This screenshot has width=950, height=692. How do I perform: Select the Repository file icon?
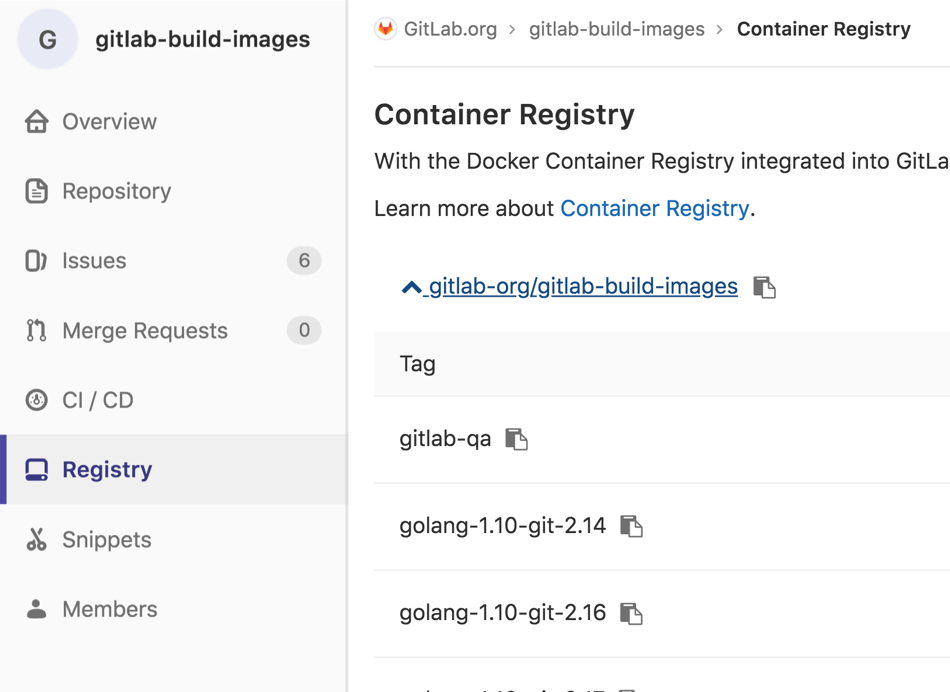click(x=36, y=191)
